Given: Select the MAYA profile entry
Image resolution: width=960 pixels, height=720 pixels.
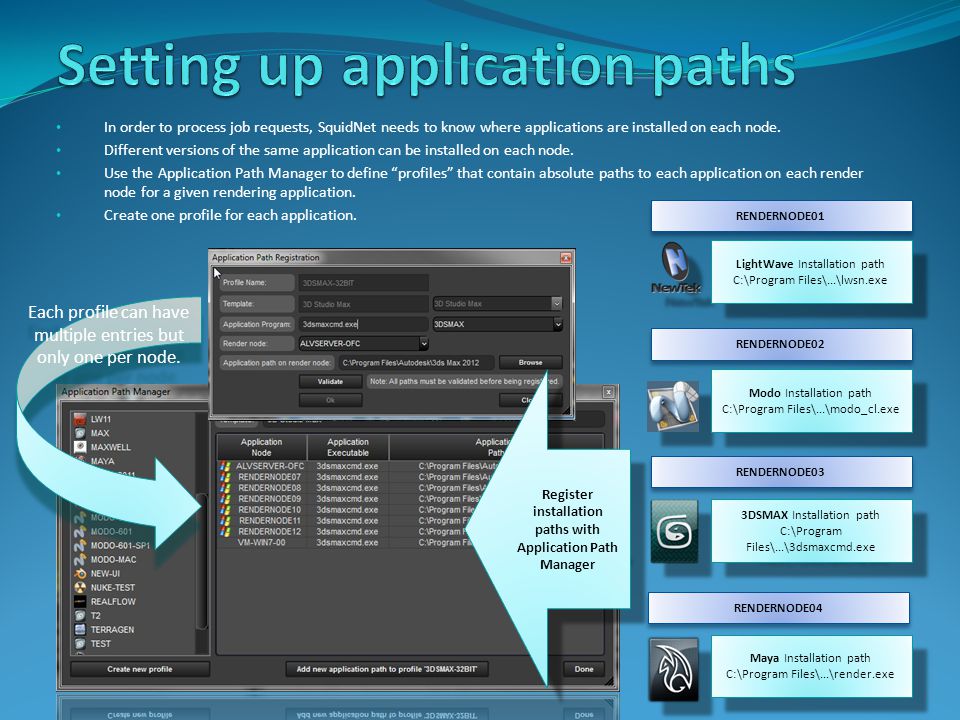Looking at the screenshot, I should [x=102, y=461].
